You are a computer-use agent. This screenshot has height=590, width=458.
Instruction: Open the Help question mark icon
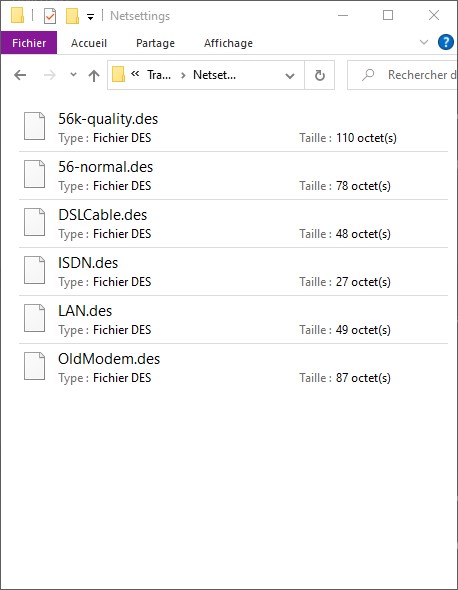point(446,42)
